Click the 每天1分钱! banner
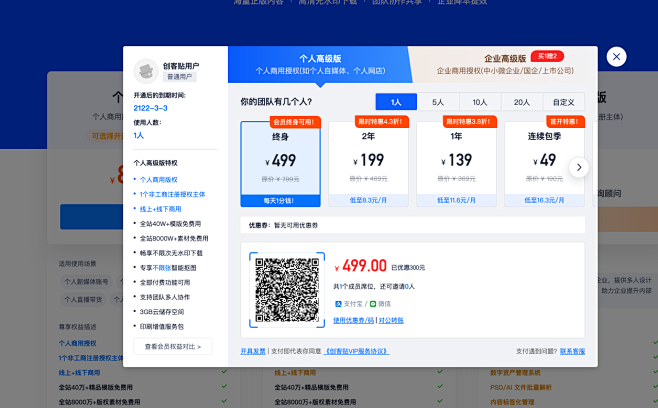This screenshot has height=408, width=658. [x=280, y=201]
